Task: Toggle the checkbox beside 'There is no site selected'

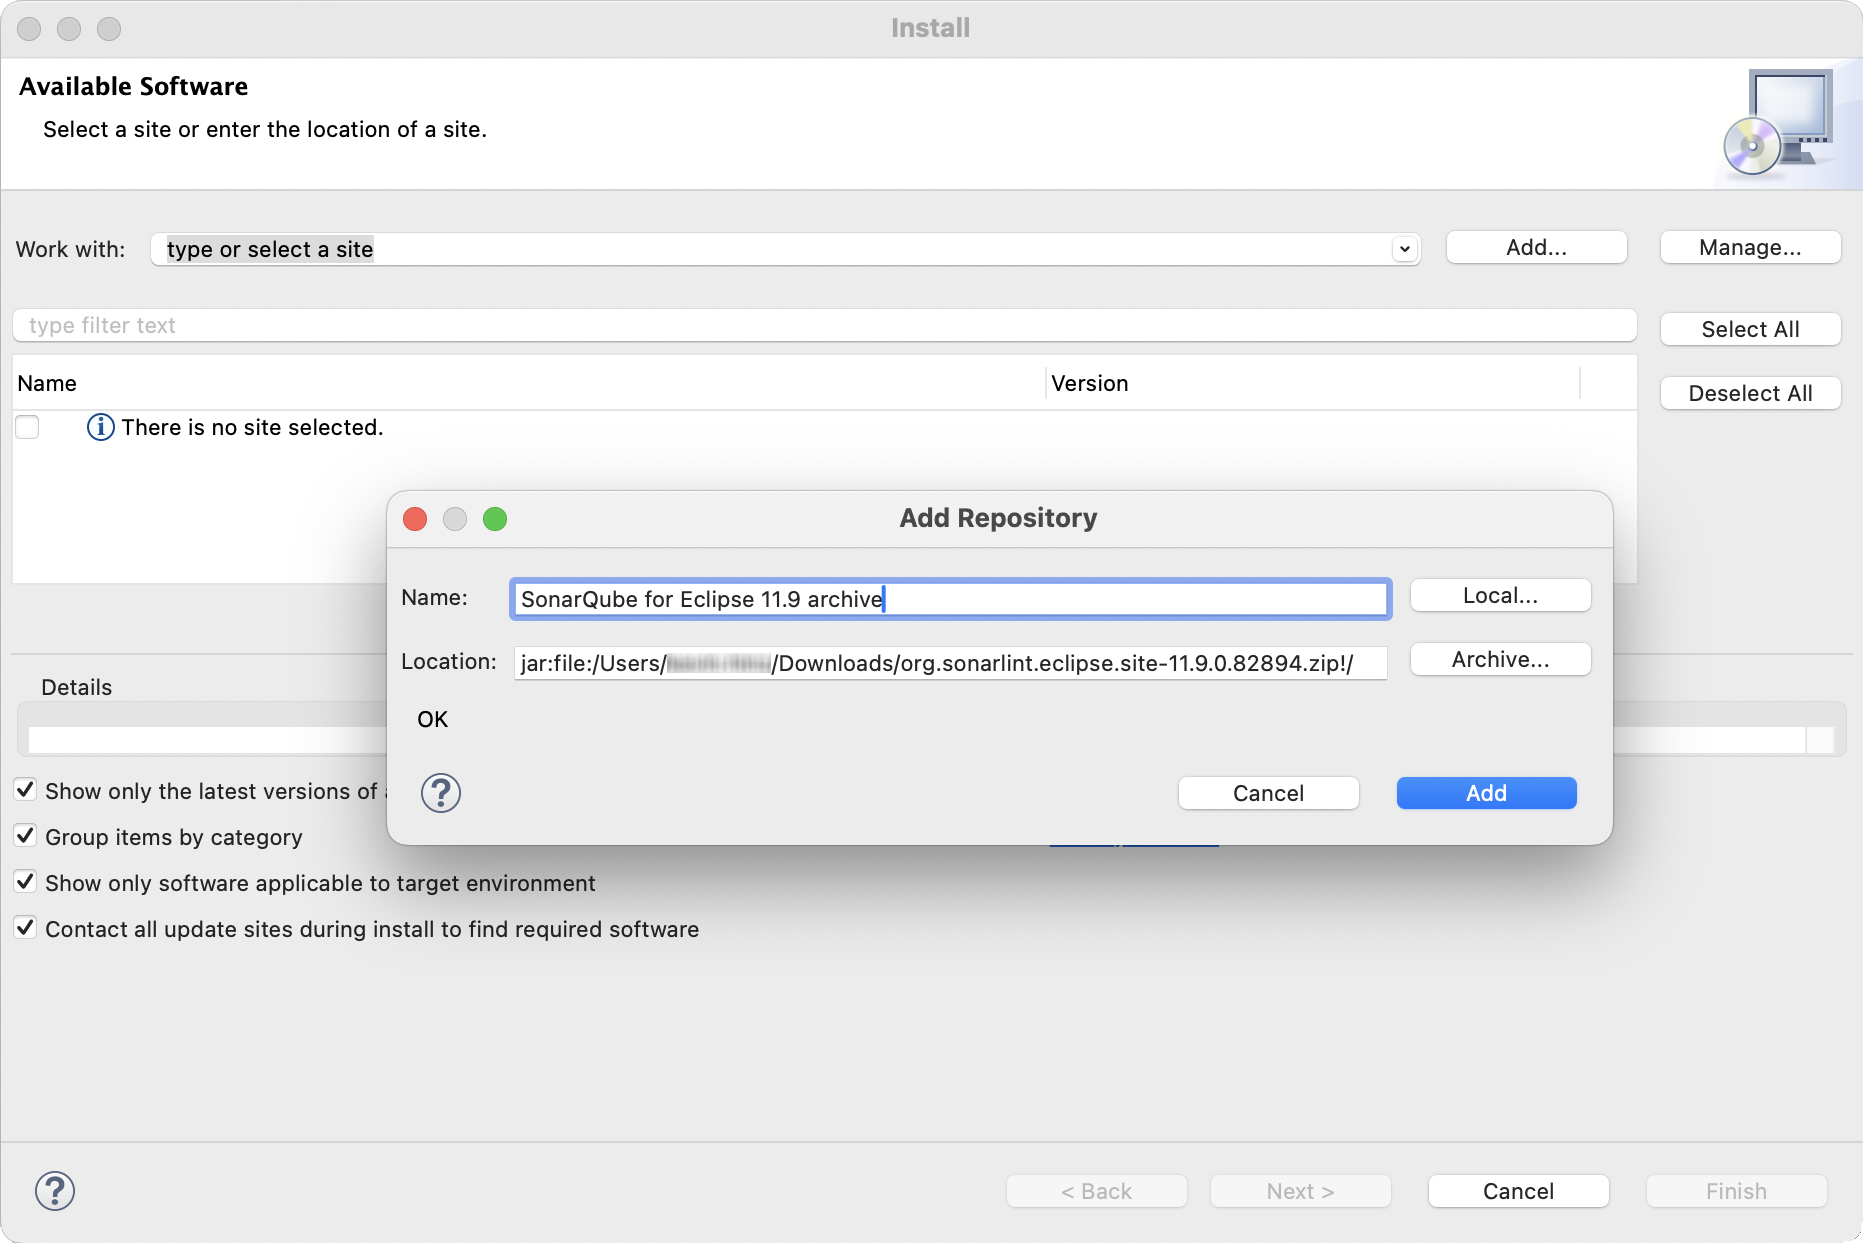Action: [x=28, y=427]
